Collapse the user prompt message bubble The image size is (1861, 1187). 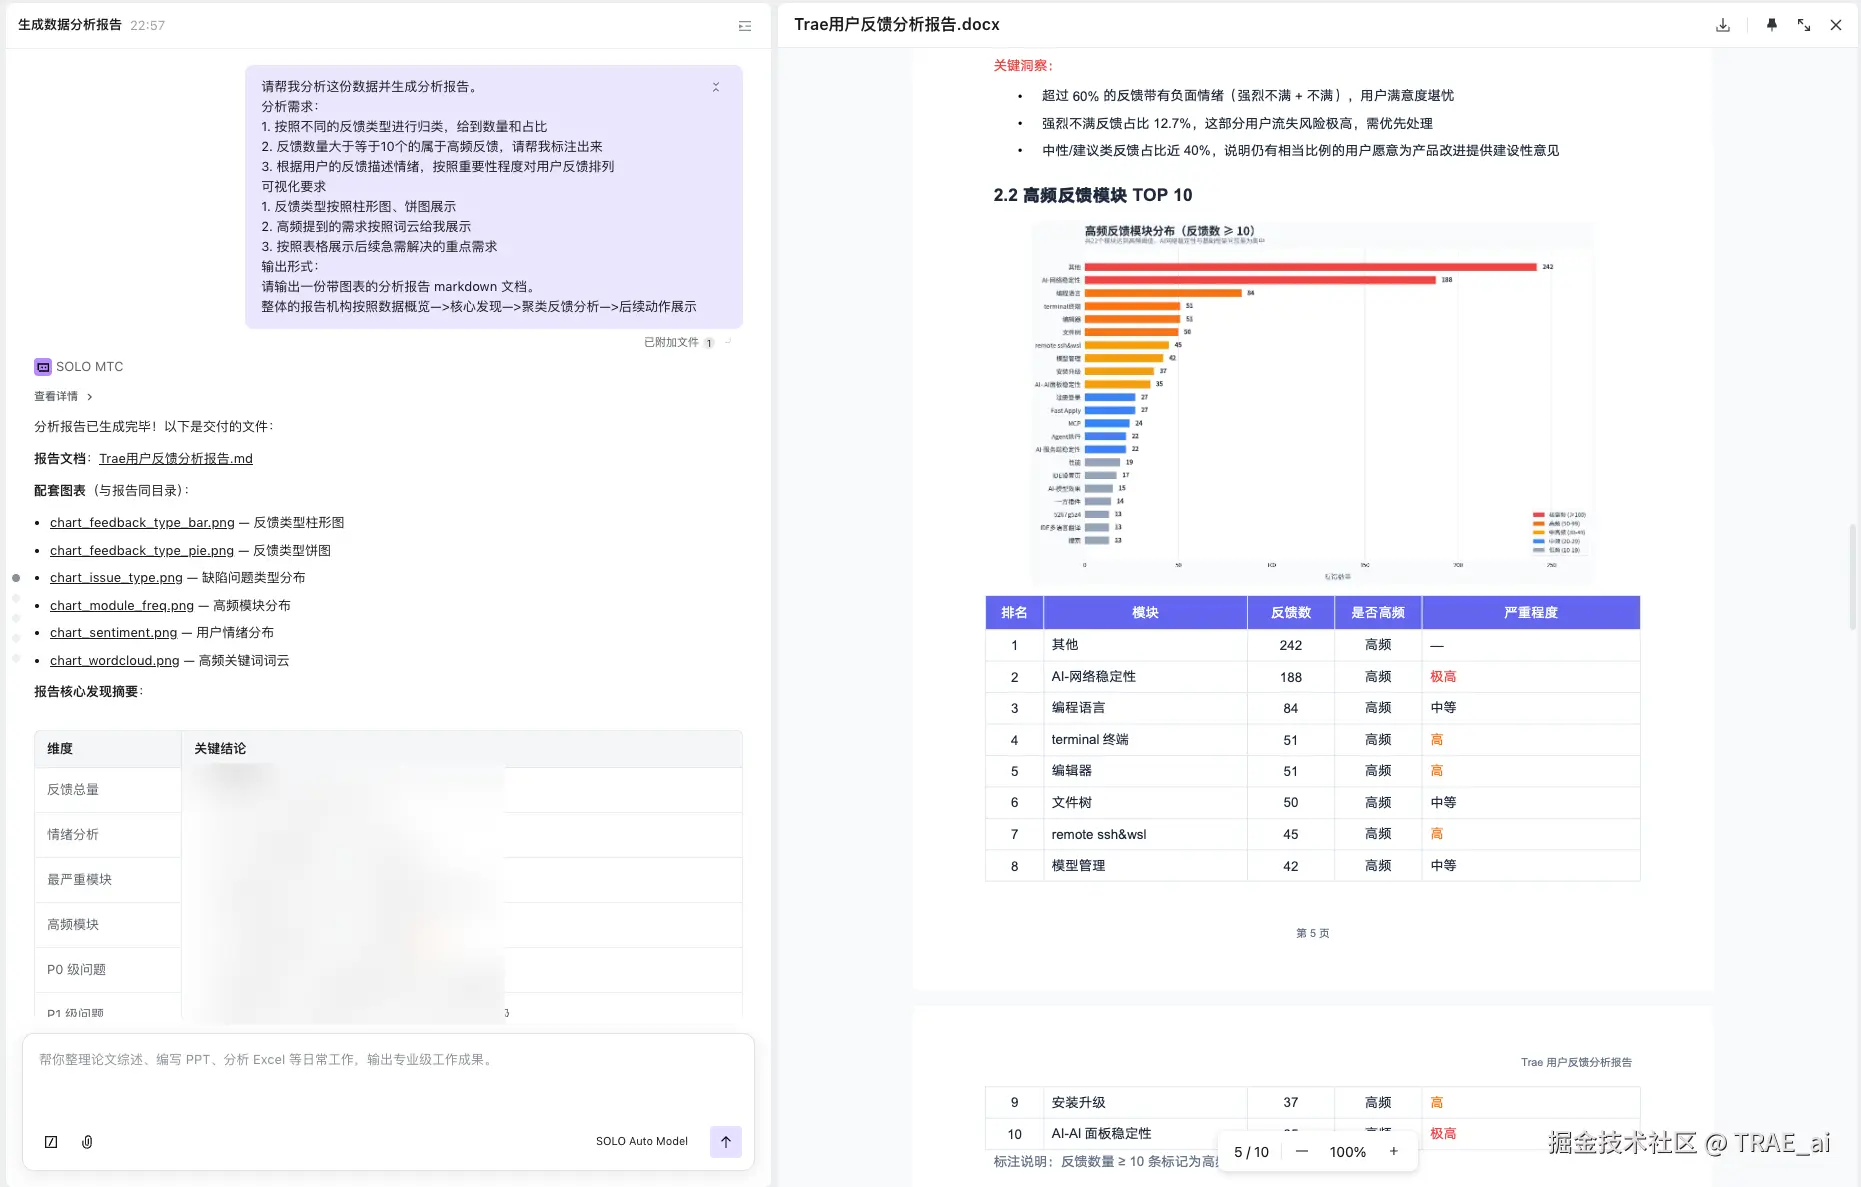pos(716,87)
